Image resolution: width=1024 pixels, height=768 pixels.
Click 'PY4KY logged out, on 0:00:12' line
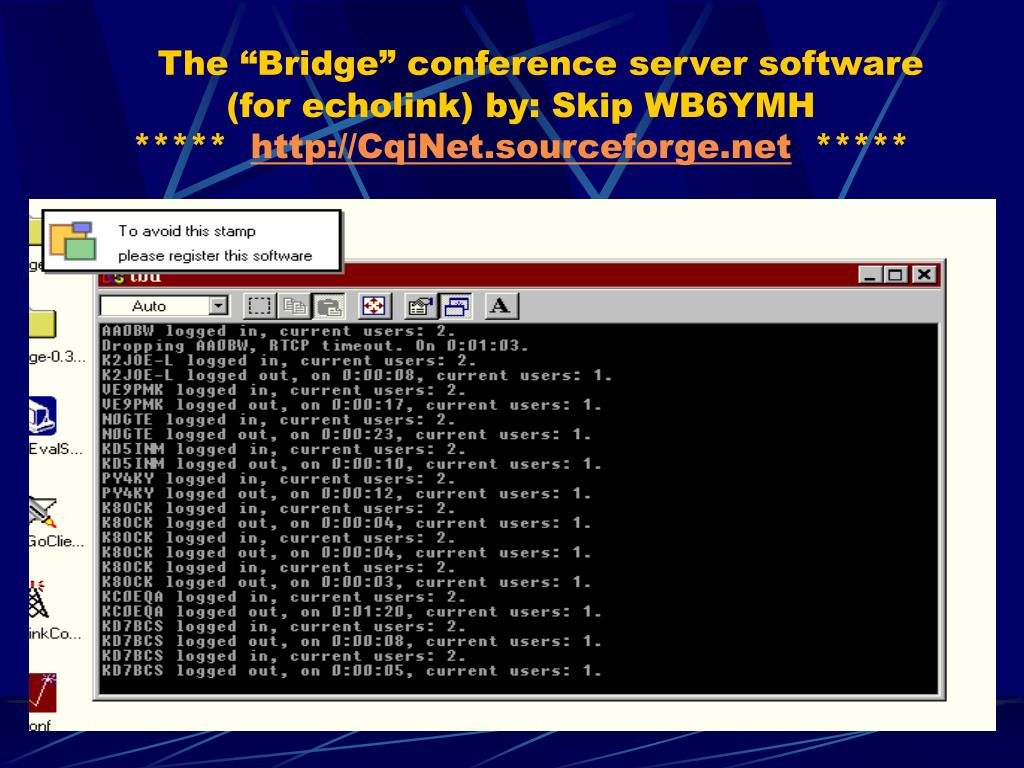(346, 494)
